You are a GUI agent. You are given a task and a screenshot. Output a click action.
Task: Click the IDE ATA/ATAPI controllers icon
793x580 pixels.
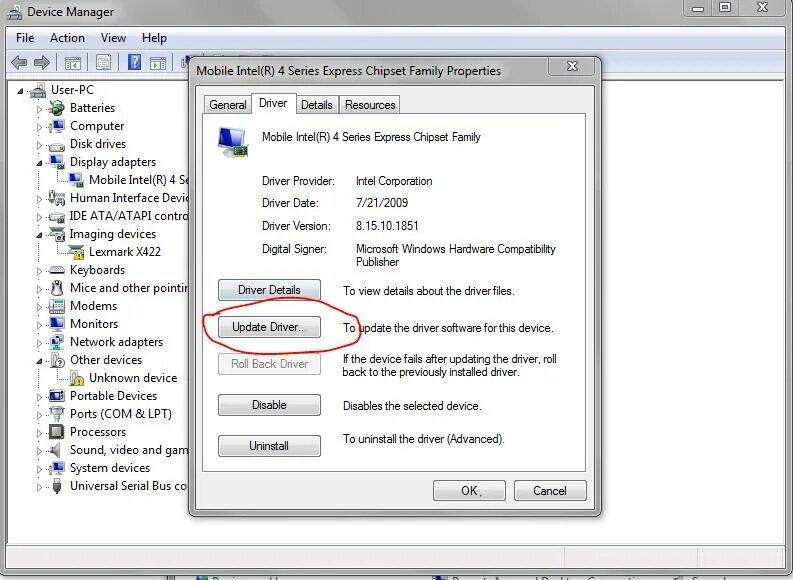57,217
